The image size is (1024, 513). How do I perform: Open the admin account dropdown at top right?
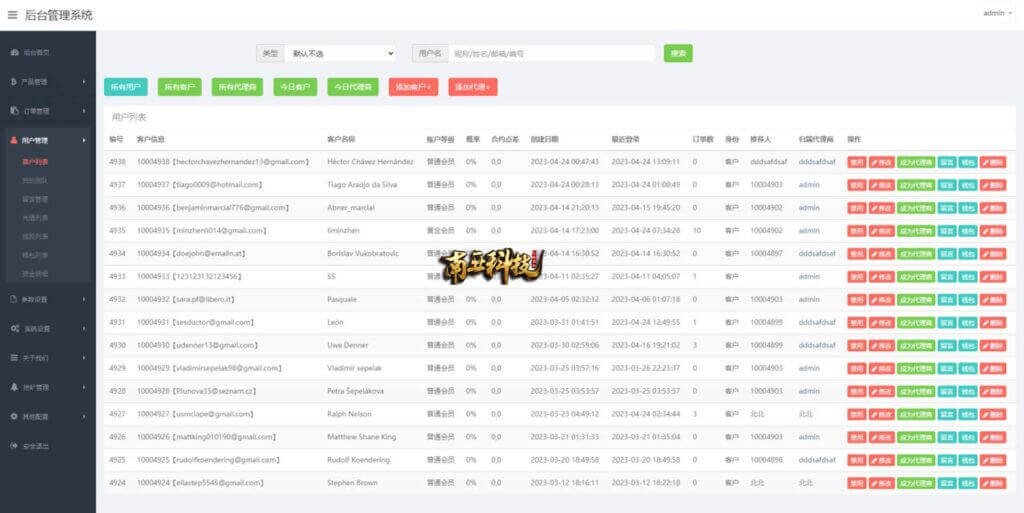pos(997,13)
